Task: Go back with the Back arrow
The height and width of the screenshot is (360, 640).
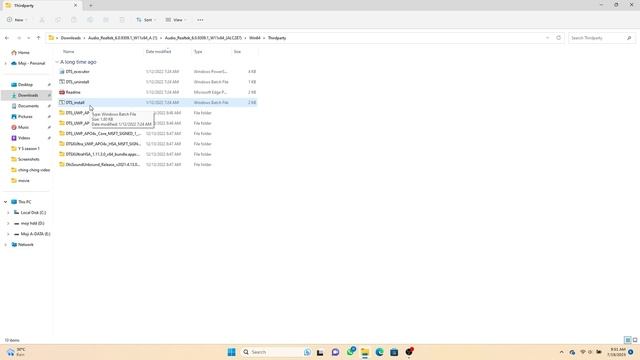Action: (7, 38)
